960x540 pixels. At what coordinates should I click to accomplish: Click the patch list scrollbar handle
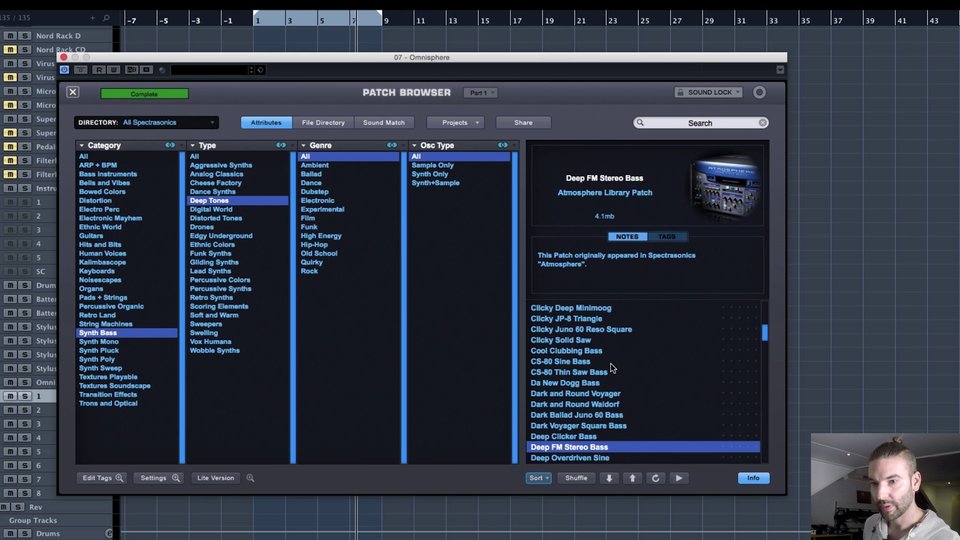click(765, 332)
